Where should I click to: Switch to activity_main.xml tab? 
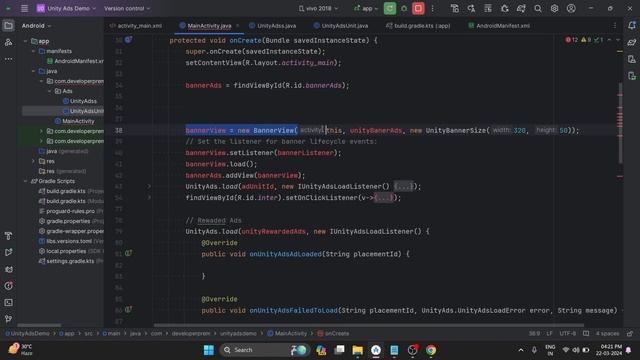(x=136, y=26)
